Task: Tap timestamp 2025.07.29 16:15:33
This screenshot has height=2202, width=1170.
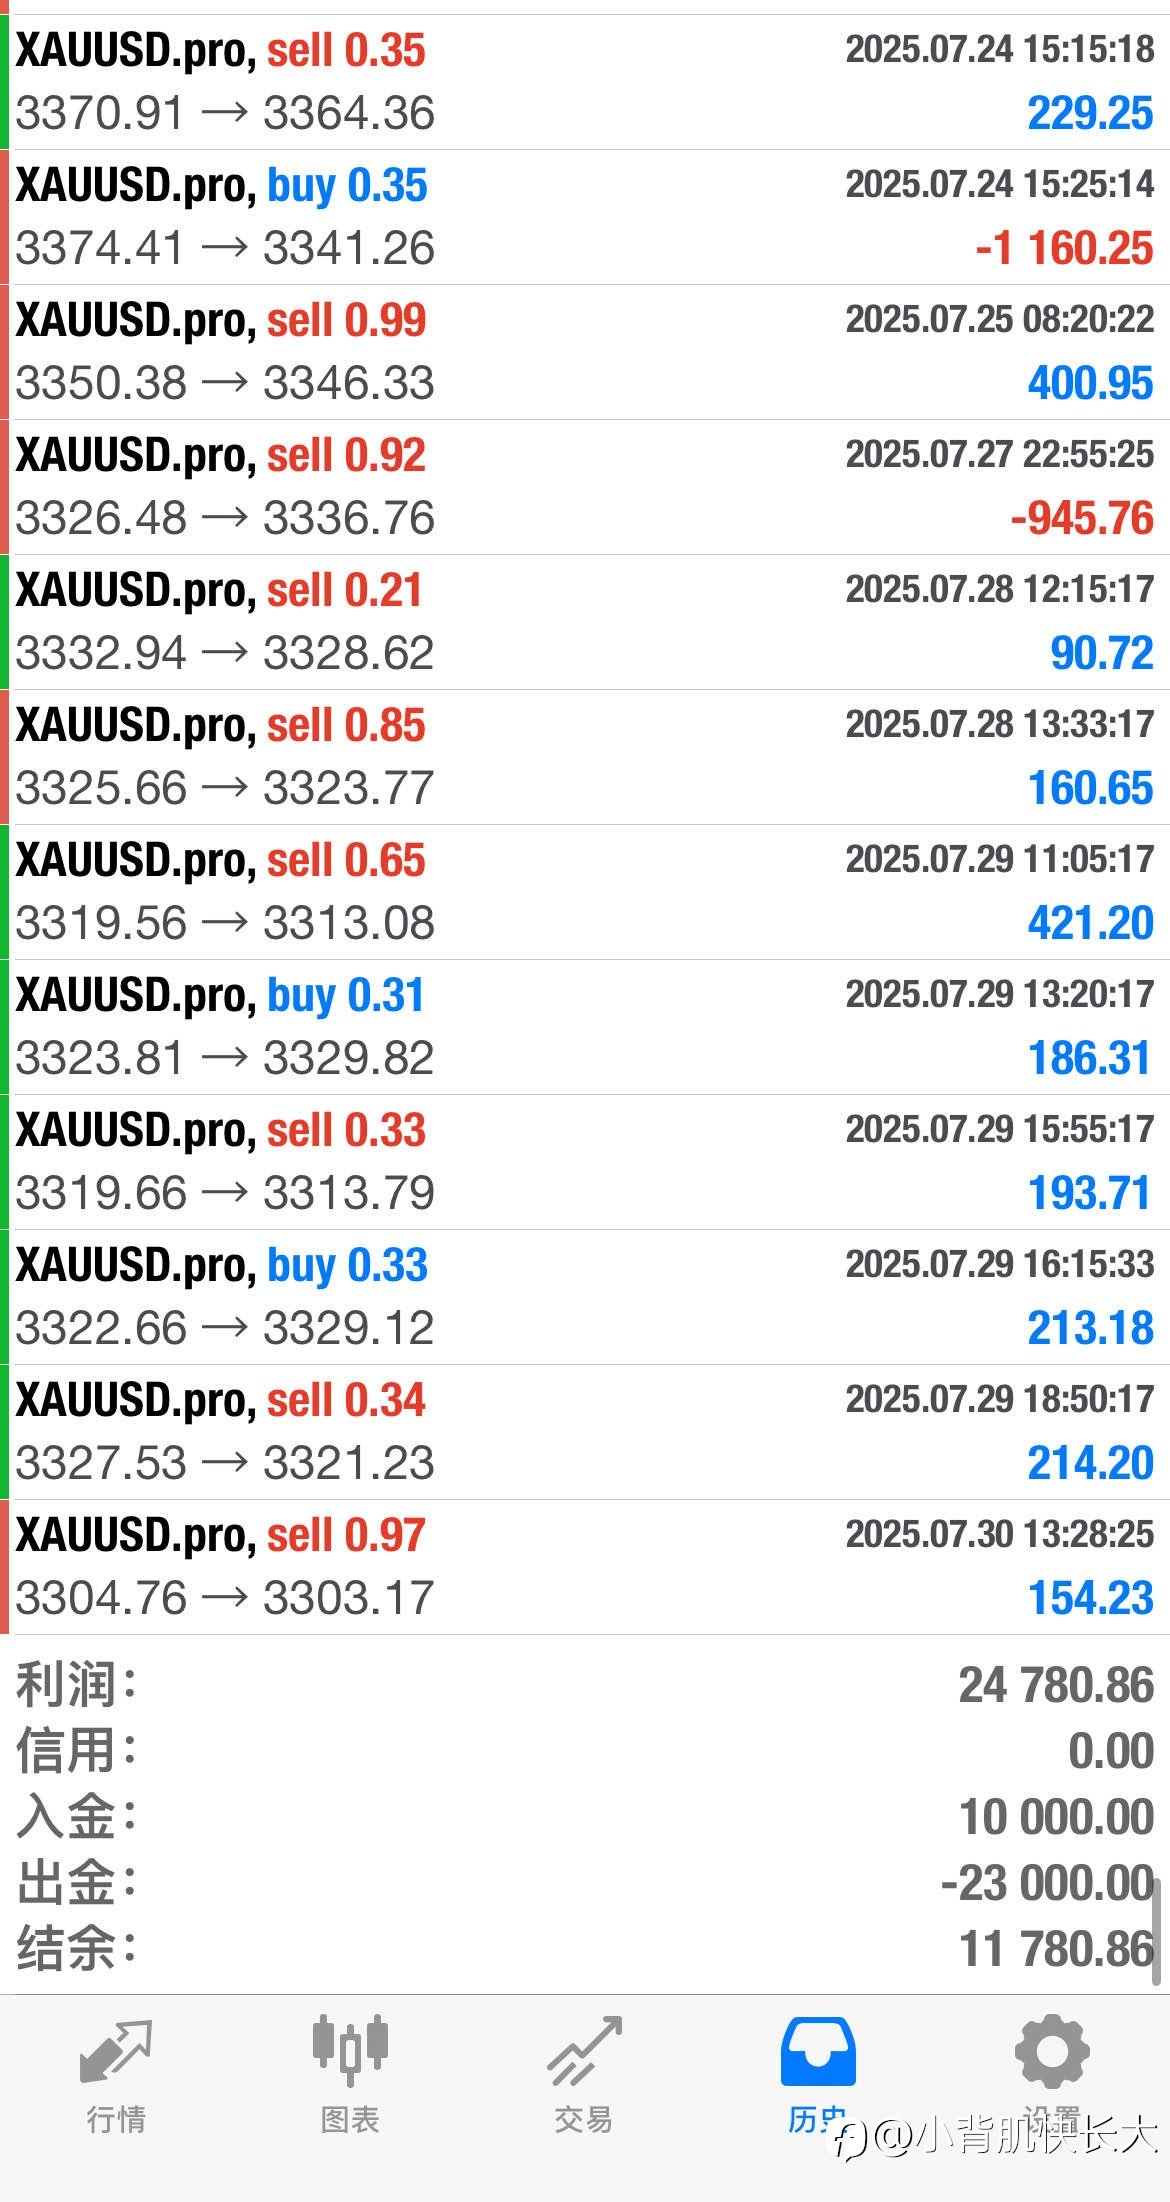Action: pyautogui.click(x=1000, y=1264)
